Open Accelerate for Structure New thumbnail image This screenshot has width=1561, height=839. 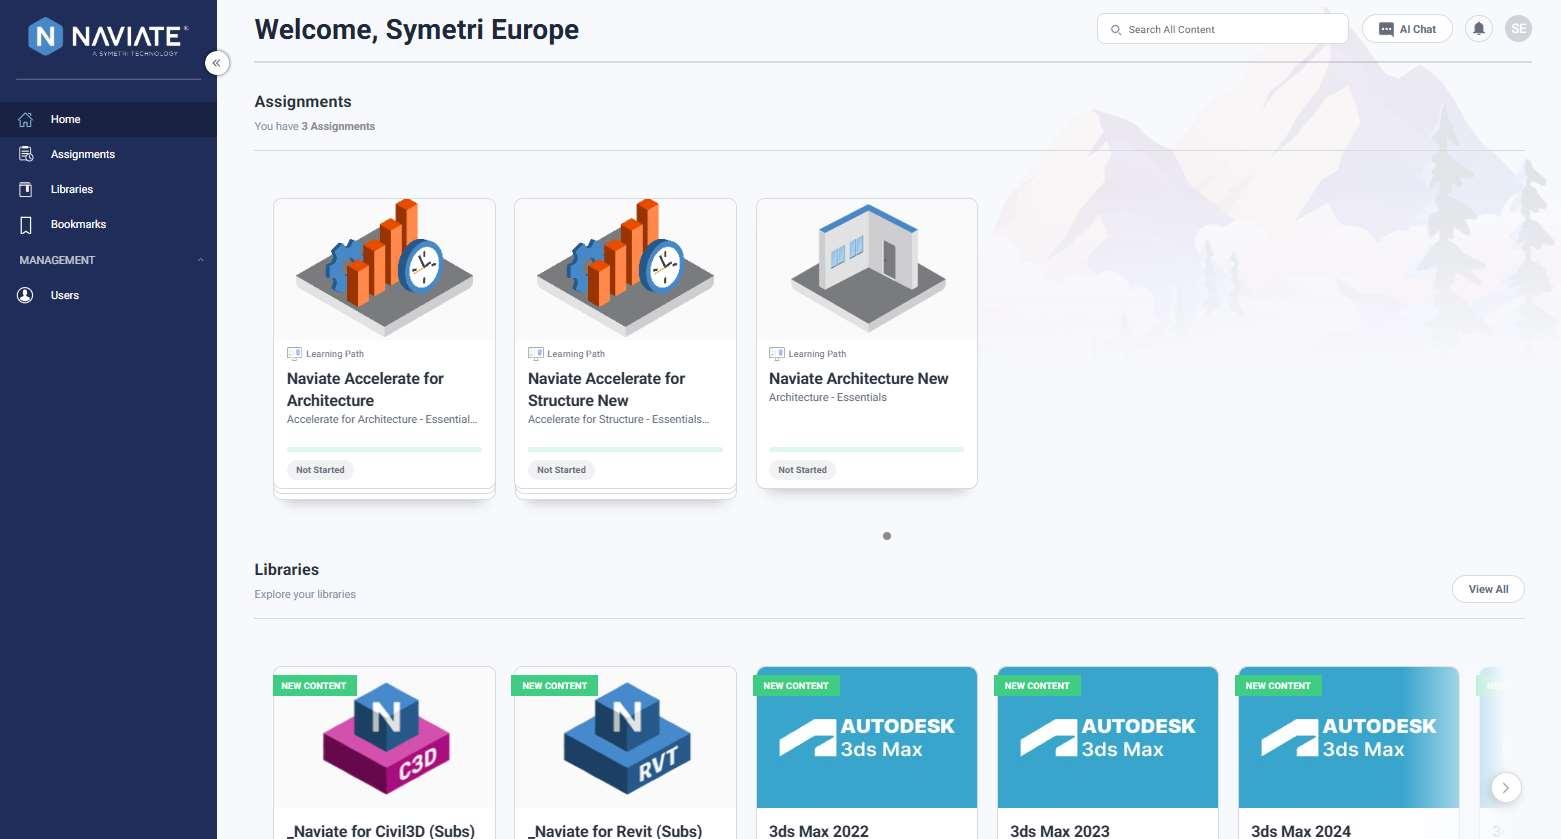pos(625,269)
